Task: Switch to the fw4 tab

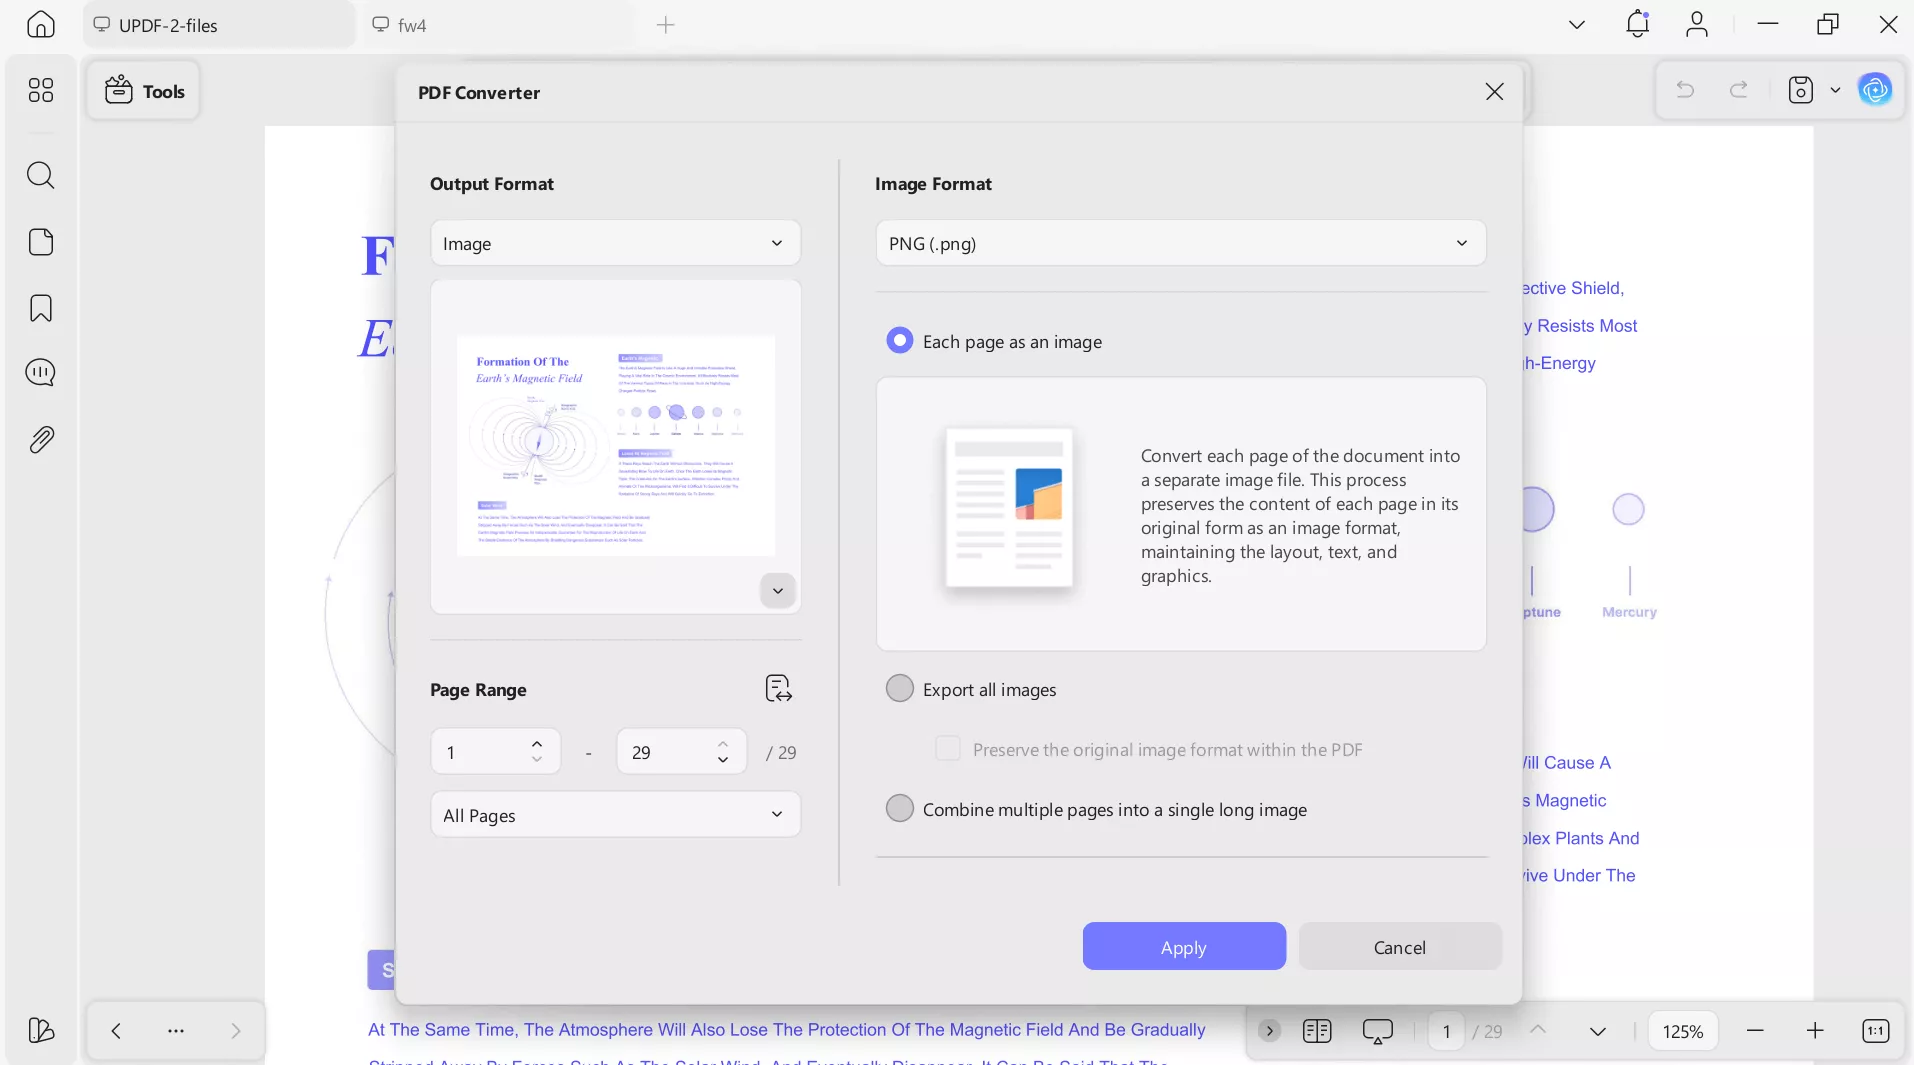Action: point(411,25)
